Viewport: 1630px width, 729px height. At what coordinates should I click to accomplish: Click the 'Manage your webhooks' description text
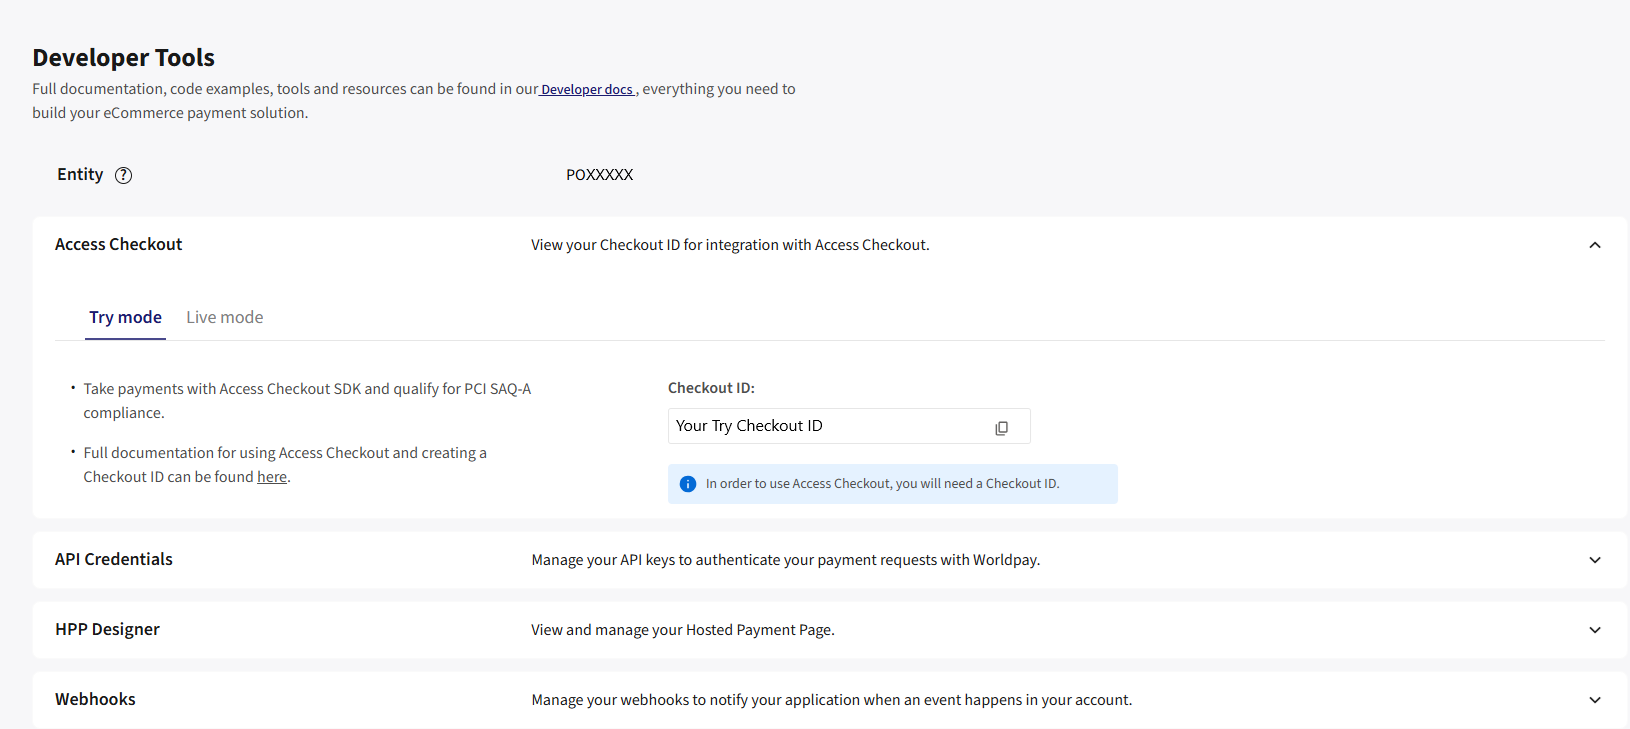[831, 700]
